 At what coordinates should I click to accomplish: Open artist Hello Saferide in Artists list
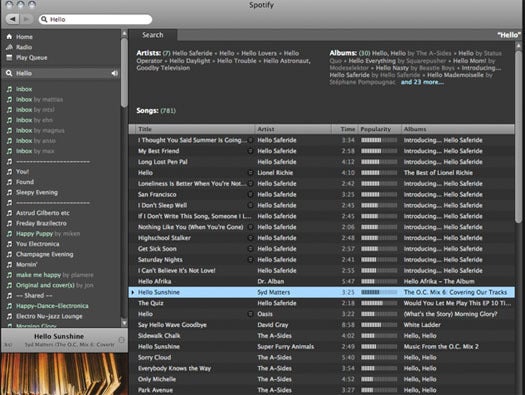point(192,53)
